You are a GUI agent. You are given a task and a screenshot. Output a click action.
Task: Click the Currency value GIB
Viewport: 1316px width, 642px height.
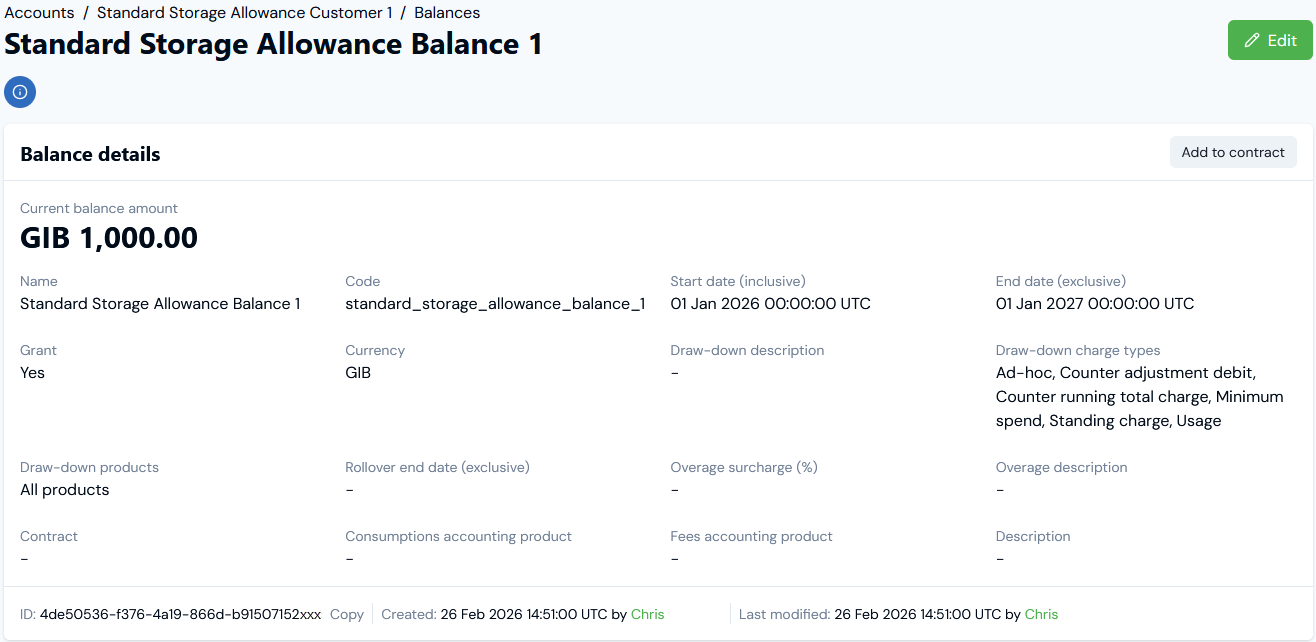359,372
